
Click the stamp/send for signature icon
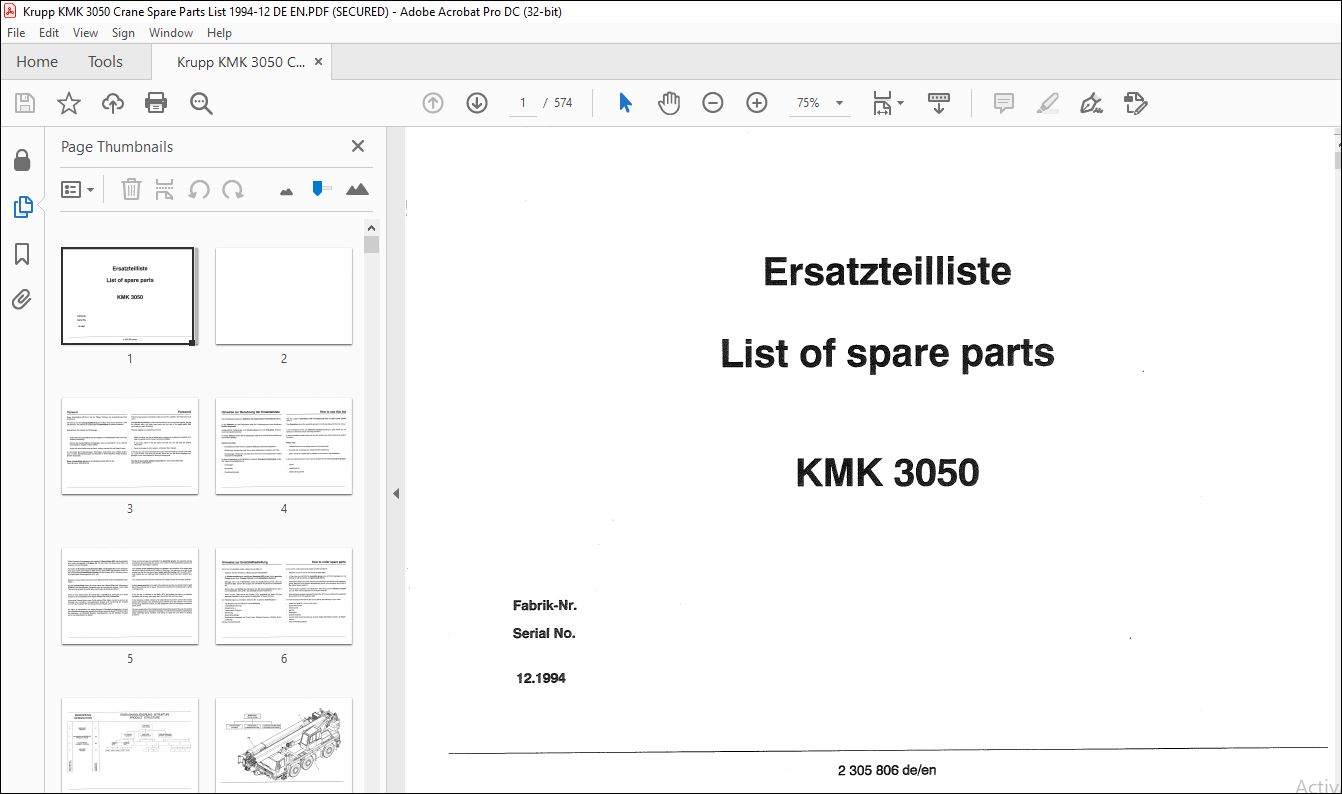click(1135, 103)
